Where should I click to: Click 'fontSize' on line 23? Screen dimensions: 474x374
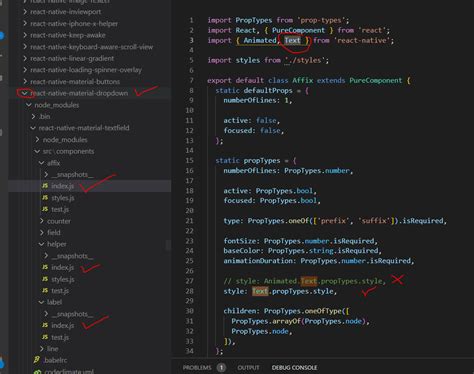coord(240,241)
